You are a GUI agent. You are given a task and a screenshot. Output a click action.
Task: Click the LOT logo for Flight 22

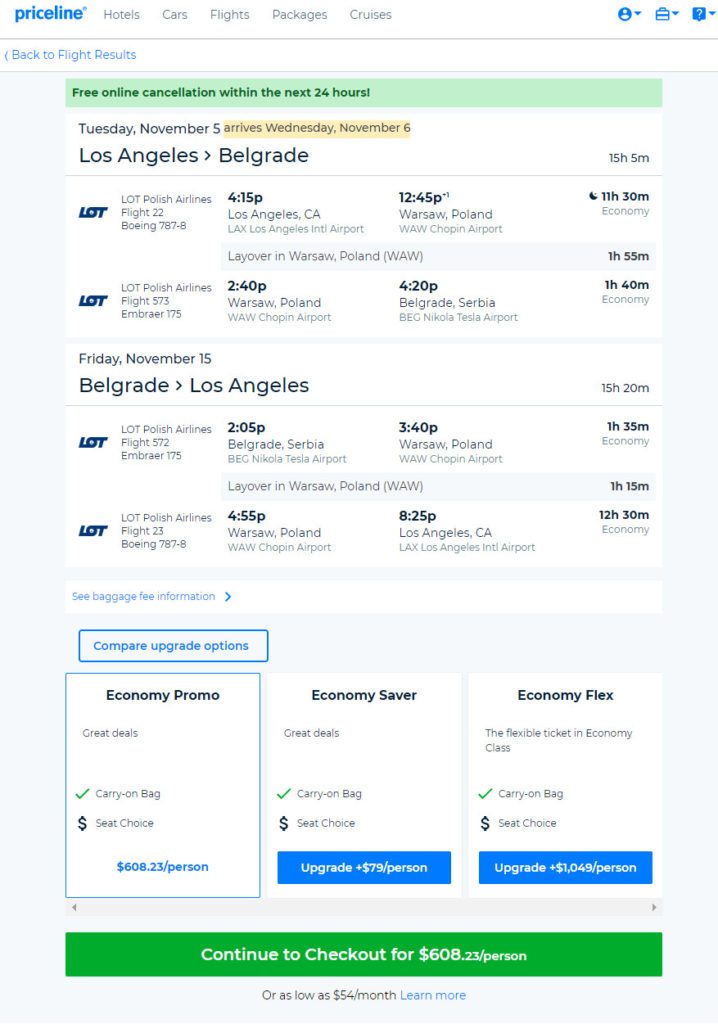[x=93, y=212]
